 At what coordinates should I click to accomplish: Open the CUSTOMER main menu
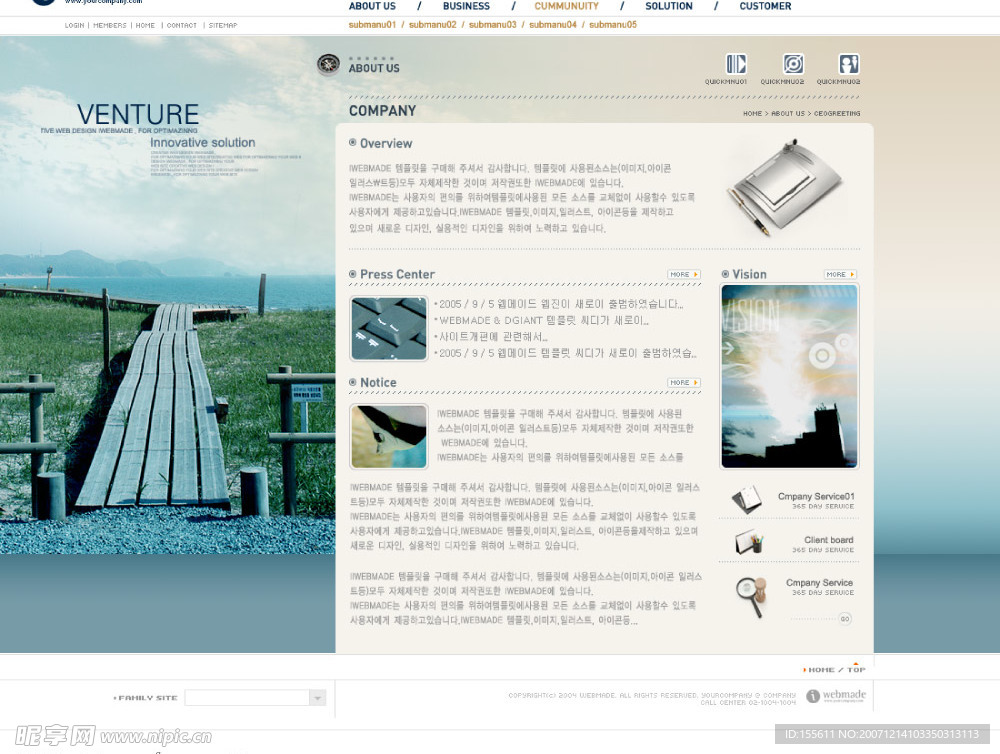(765, 6)
